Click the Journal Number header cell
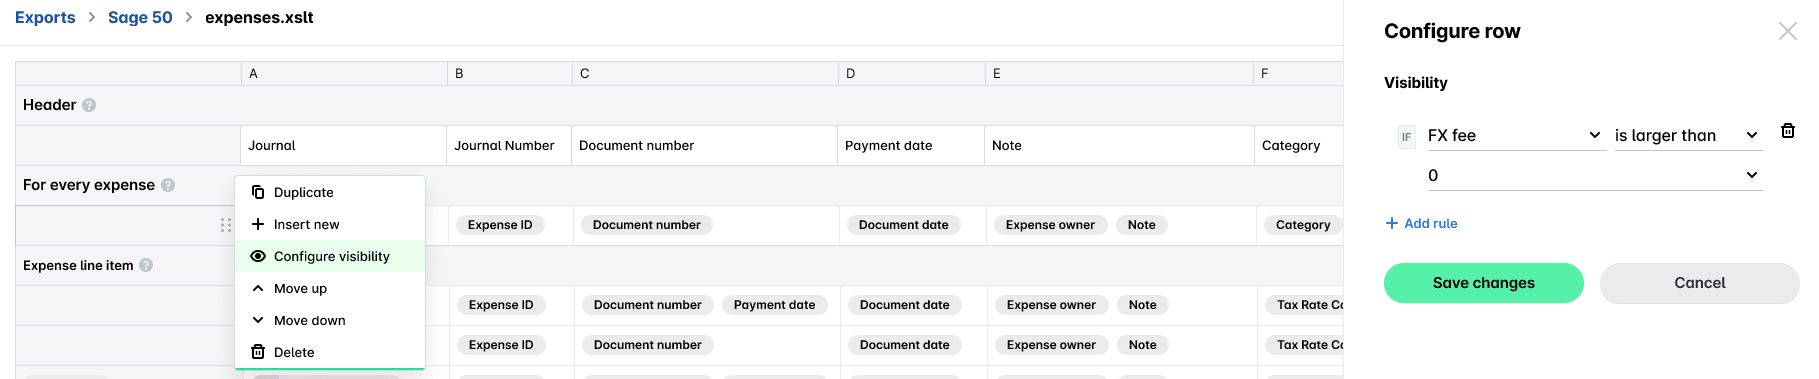This screenshot has width=1819, height=379. 509,145
